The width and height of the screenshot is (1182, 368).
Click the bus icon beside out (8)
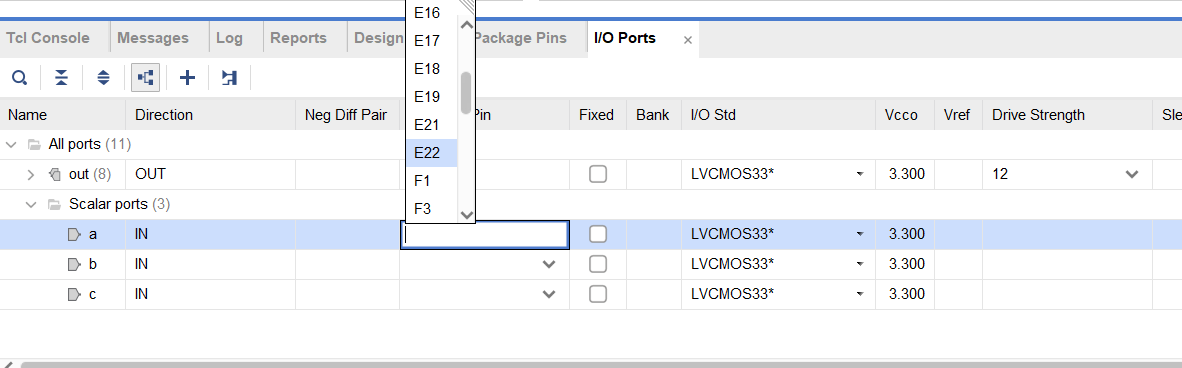54,174
